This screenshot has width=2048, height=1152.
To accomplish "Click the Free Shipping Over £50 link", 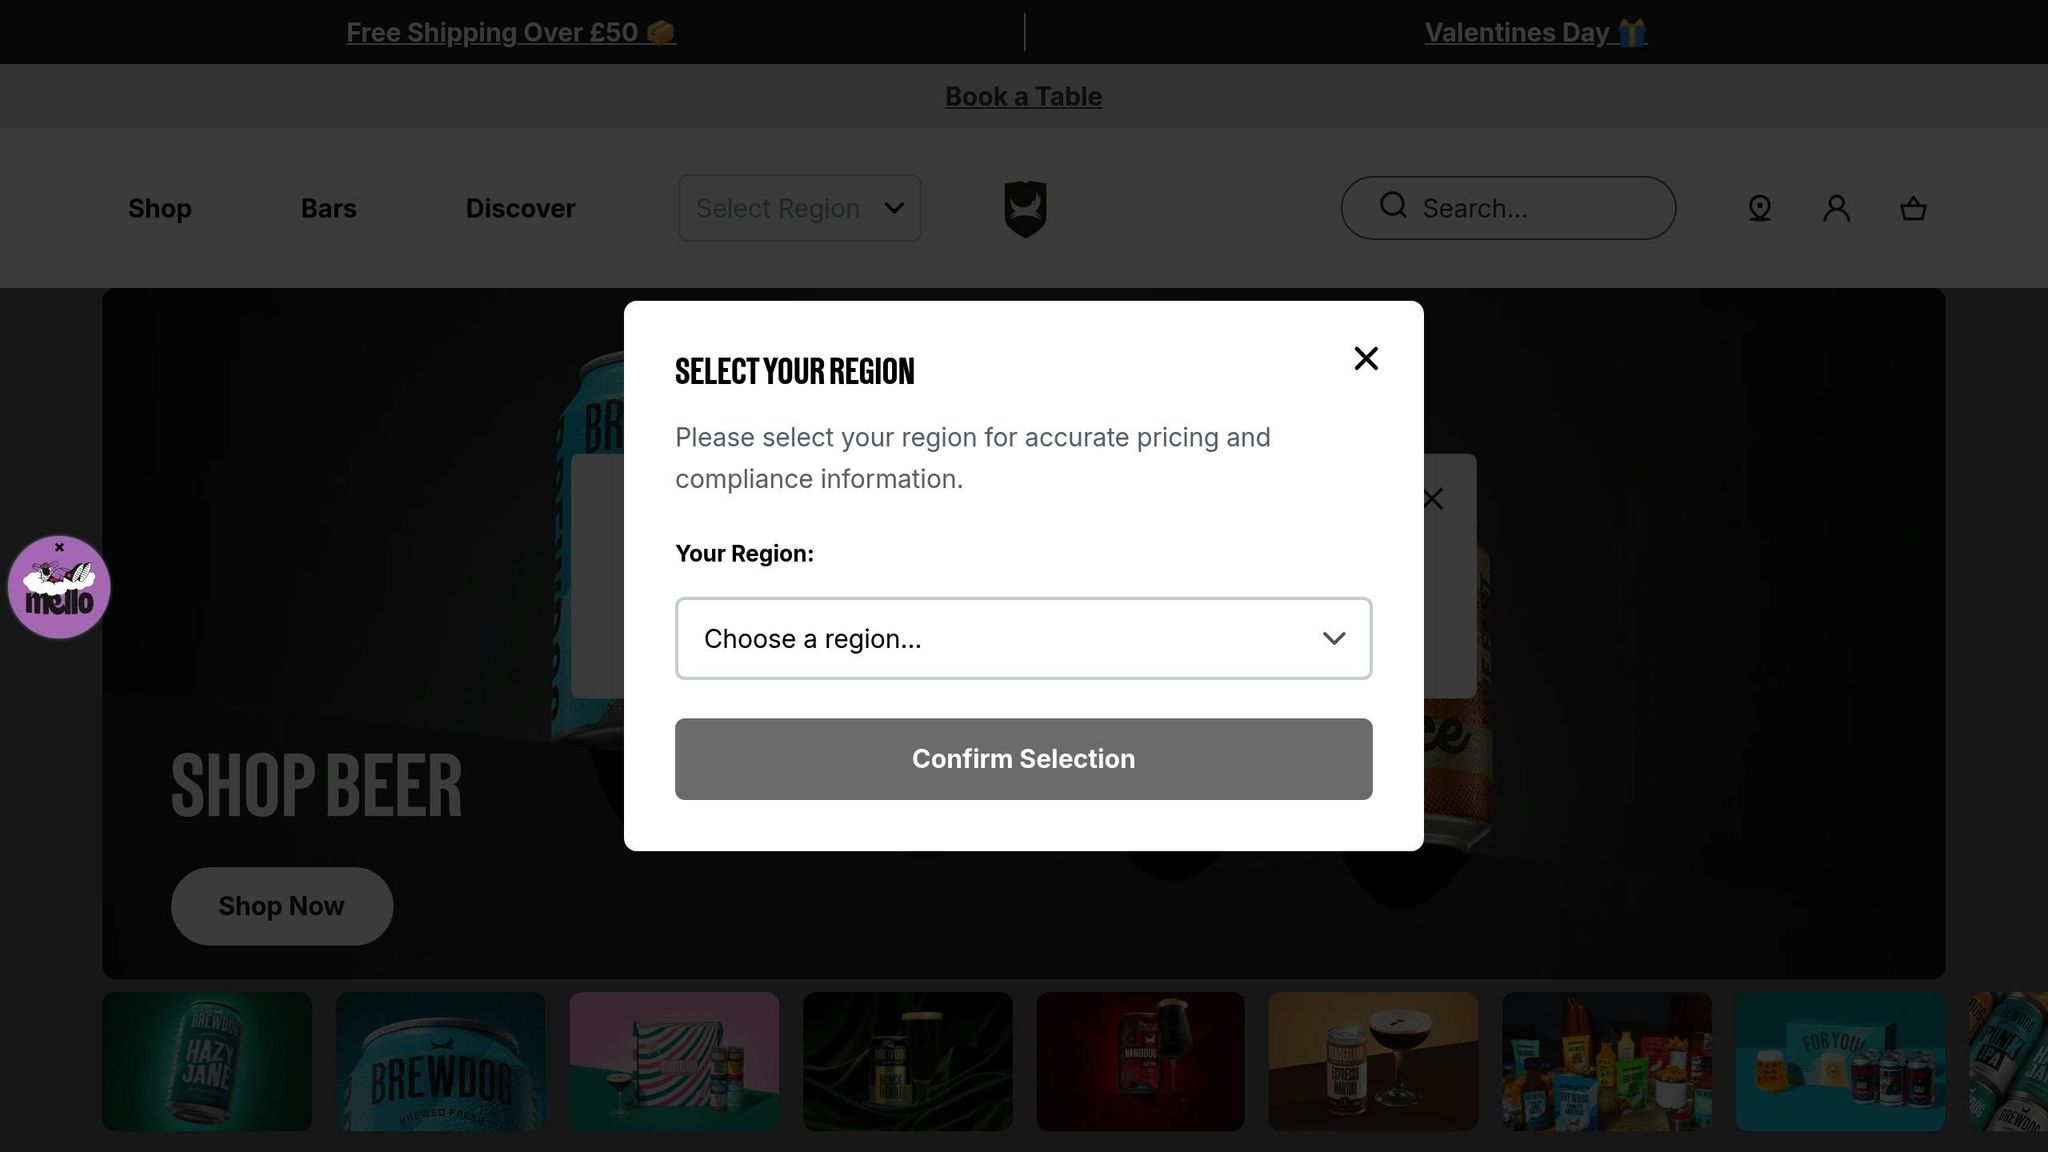I will pyautogui.click(x=511, y=32).
